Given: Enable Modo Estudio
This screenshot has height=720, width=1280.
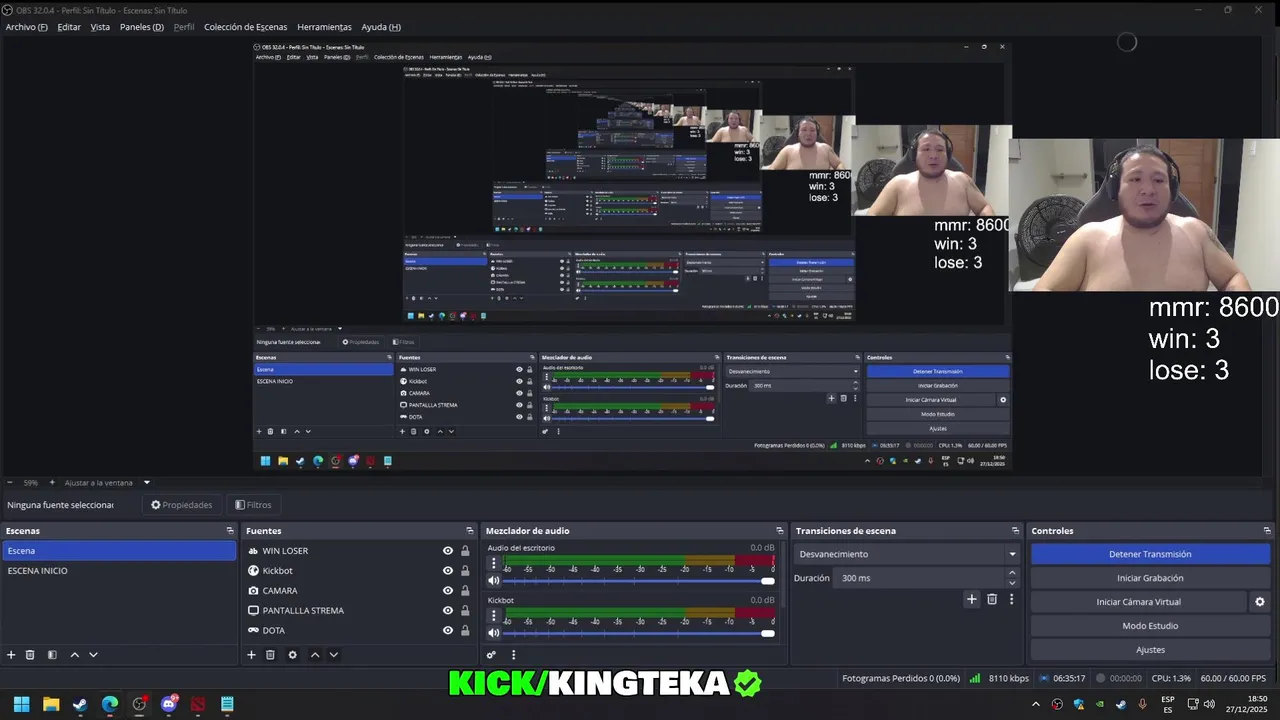Looking at the screenshot, I should (x=1150, y=626).
